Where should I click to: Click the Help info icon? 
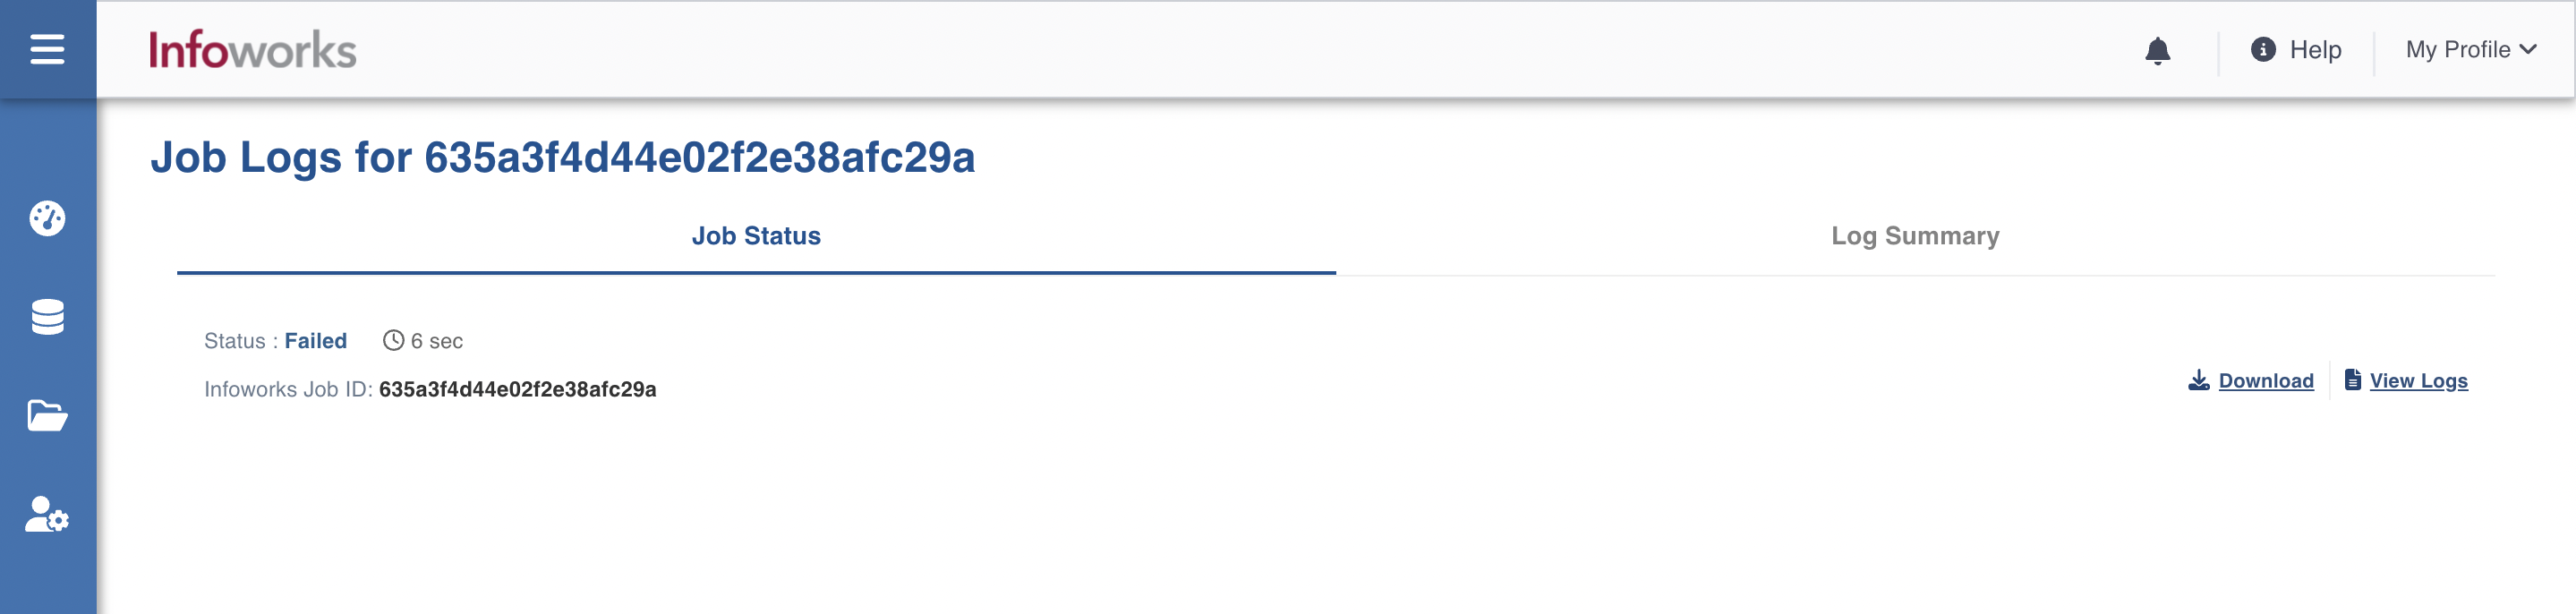coord(2263,49)
